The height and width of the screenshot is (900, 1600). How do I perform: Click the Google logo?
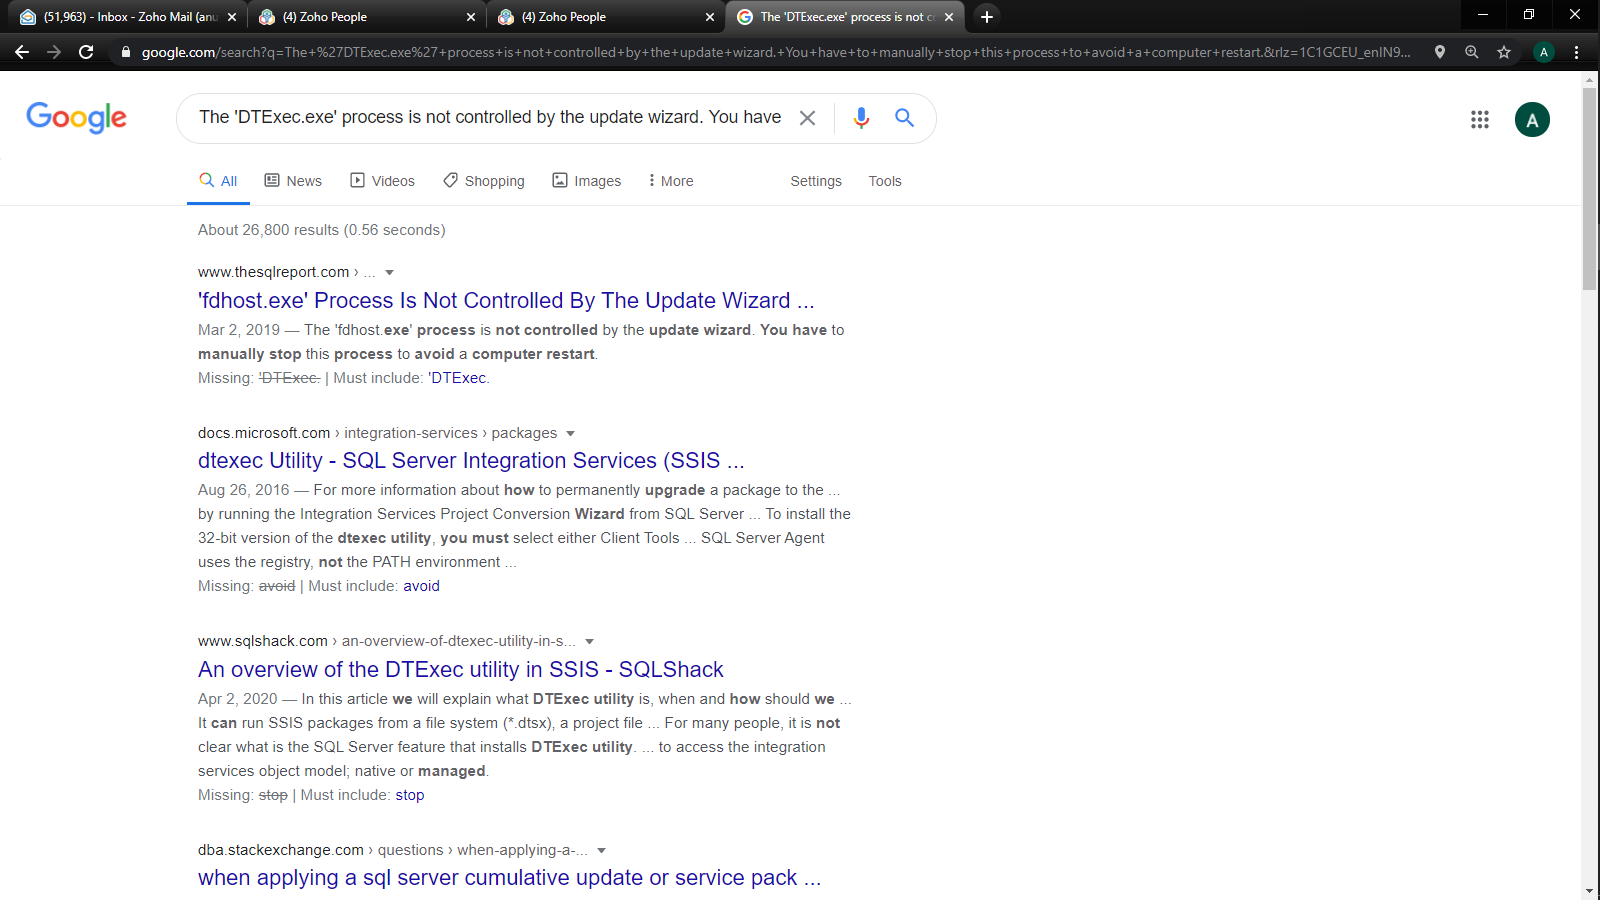(x=76, y=118)
